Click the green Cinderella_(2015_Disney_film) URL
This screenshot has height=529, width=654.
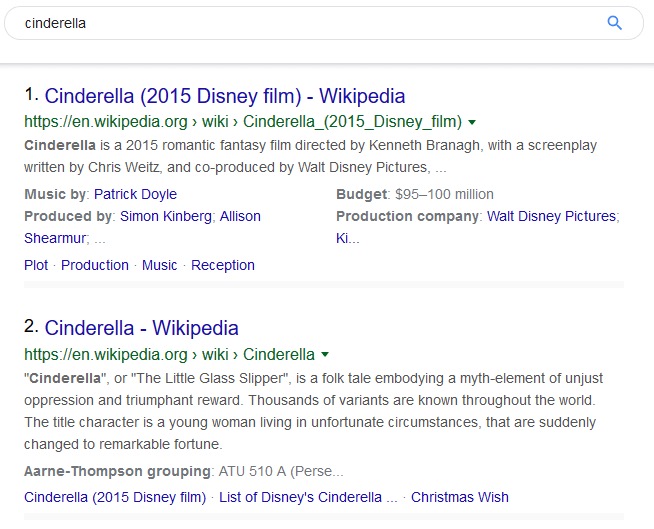pyautogui.click(x=243, y=122)
